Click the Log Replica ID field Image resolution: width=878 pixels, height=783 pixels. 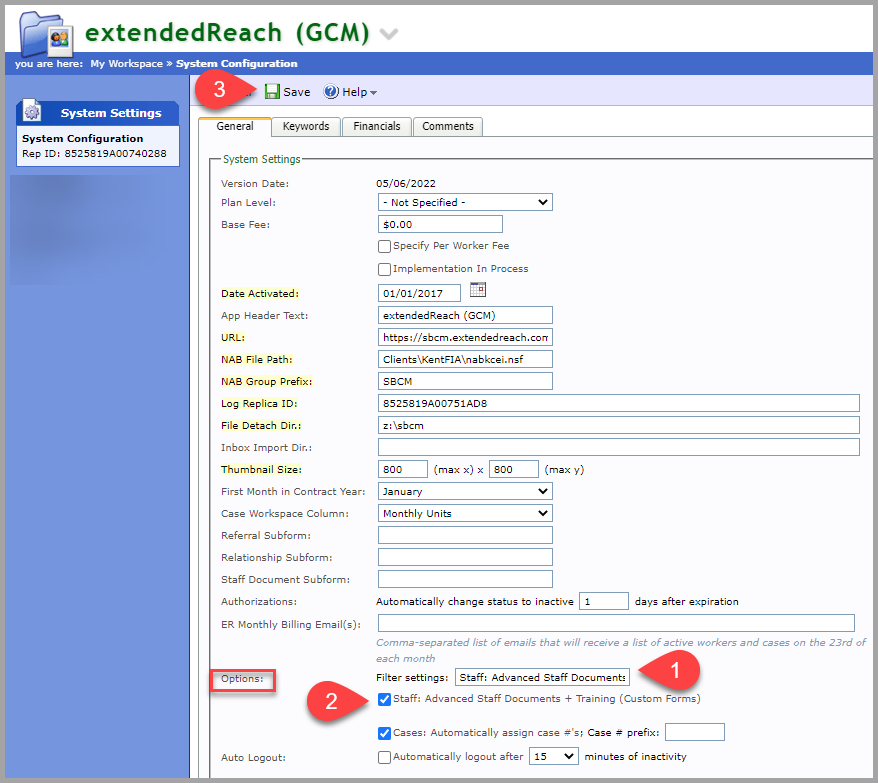coord(619,403)
